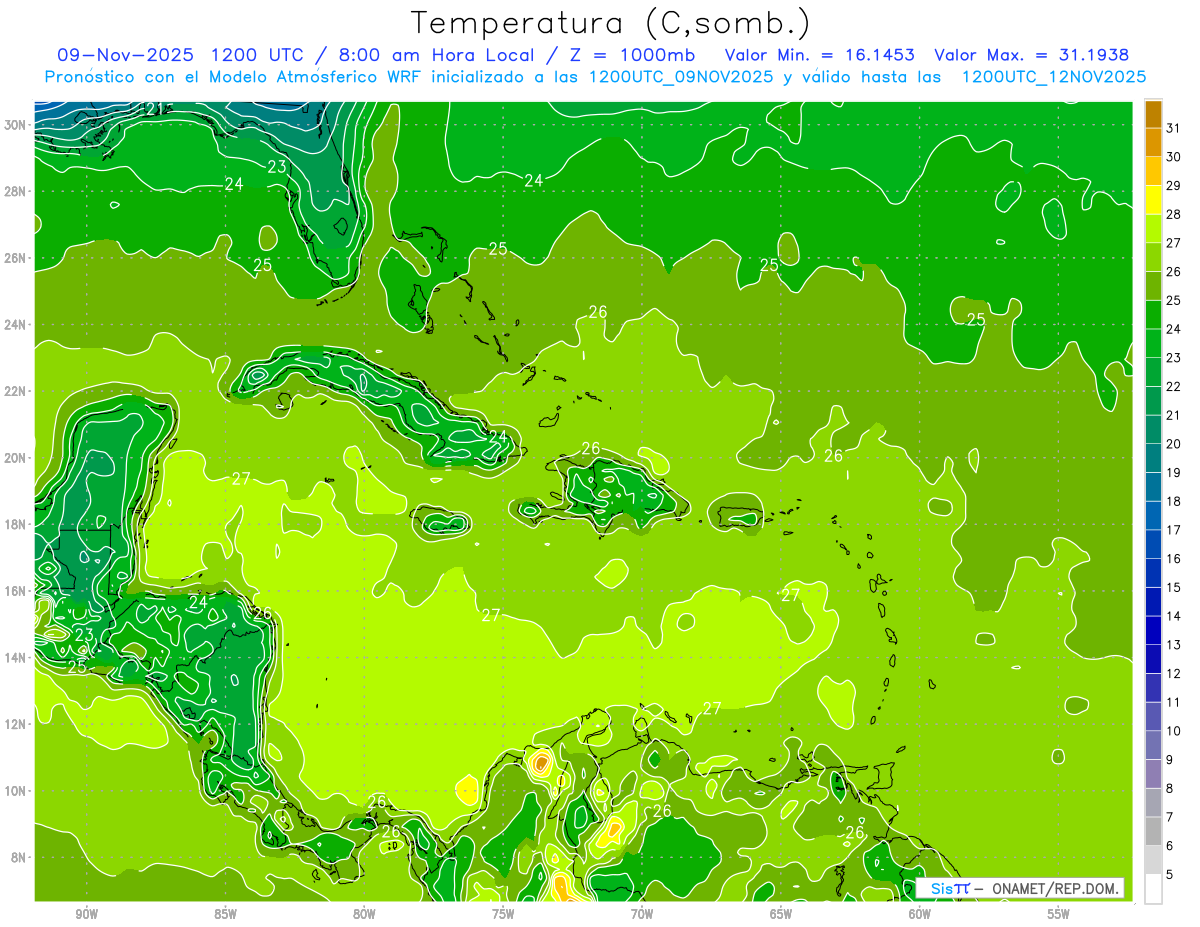Select the color legend value 27
The image size is (1200, 927).
tap(1174, 243)
